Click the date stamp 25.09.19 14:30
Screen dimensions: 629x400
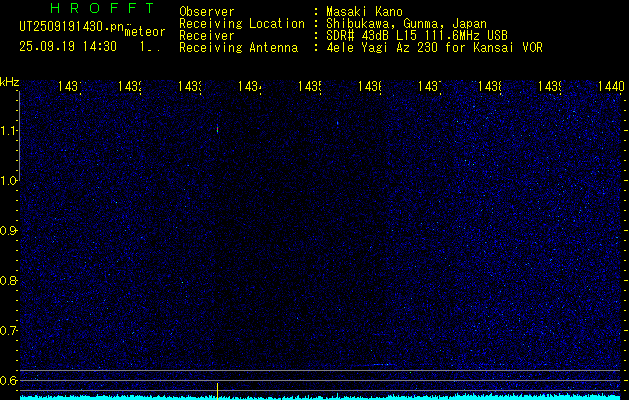click(x=68, y=47)
